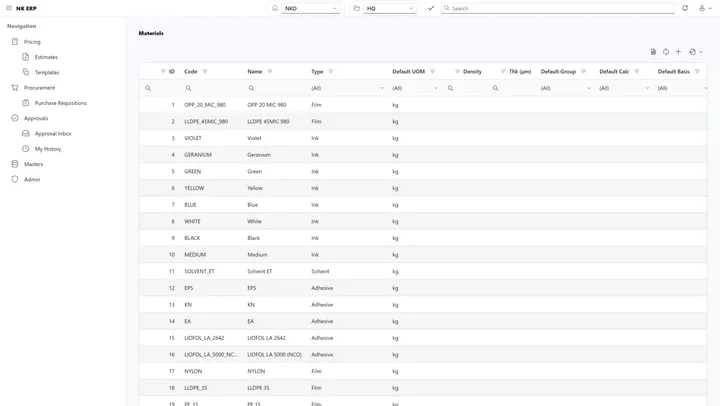Go to Approval Inbox
The image size is (720, 406).
coord(53,134)
